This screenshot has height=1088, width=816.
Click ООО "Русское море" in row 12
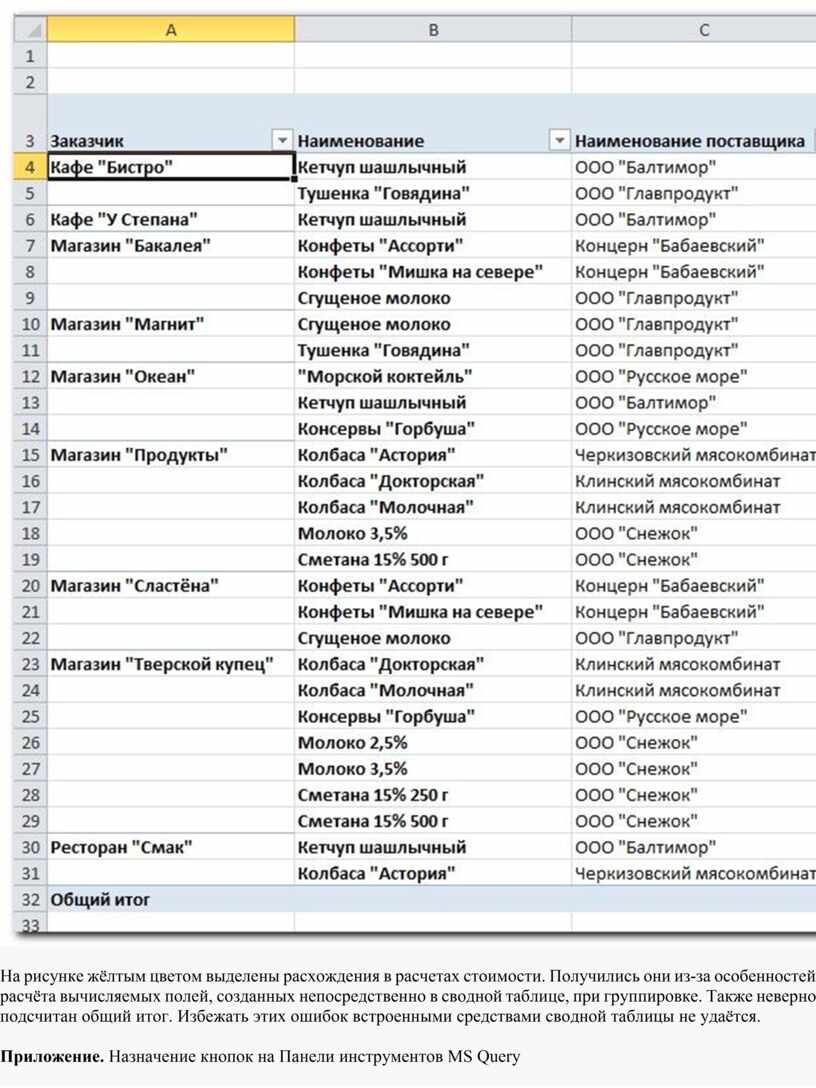[x=694, y=377]
